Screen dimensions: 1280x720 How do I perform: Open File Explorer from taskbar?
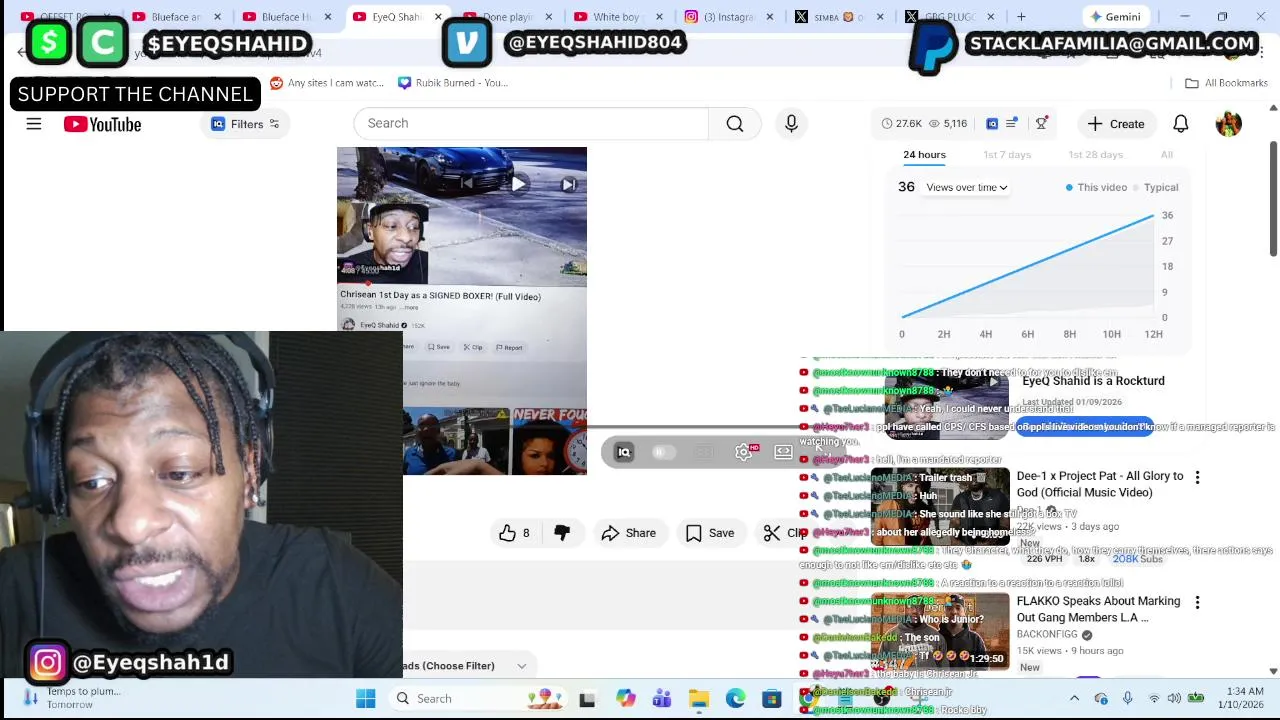[698, 699]
